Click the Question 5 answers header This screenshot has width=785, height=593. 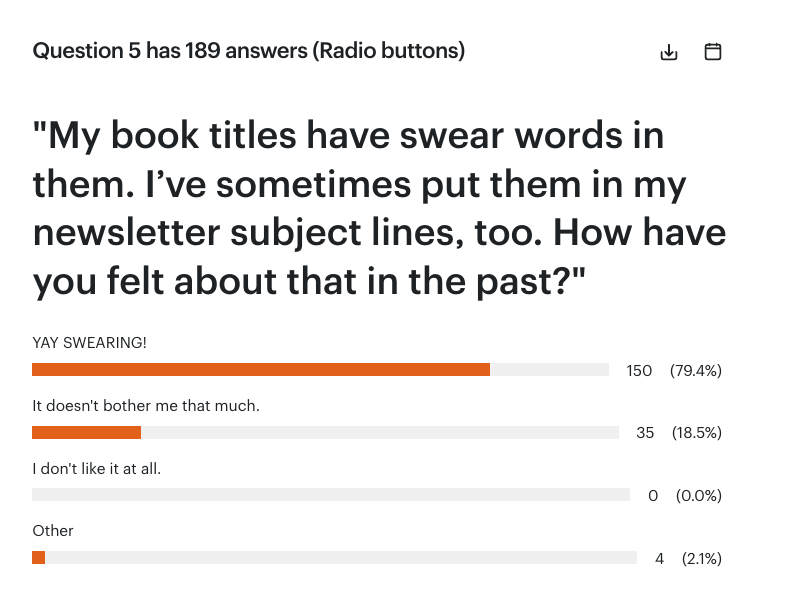249,51
